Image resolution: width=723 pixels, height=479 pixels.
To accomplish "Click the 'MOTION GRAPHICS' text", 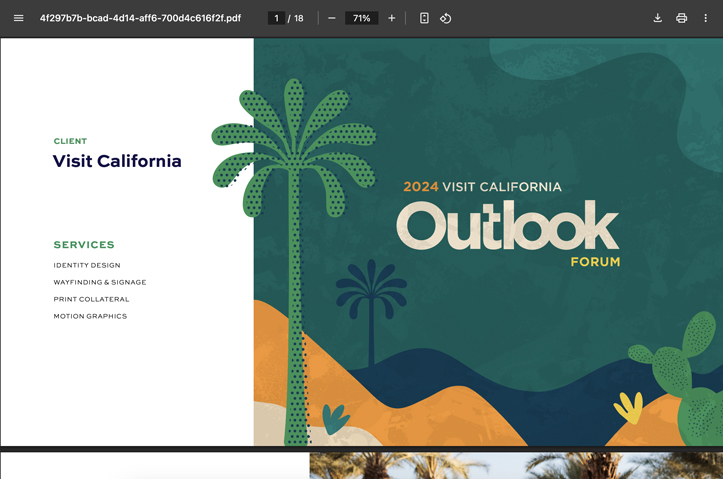I will tap(90, 316).
